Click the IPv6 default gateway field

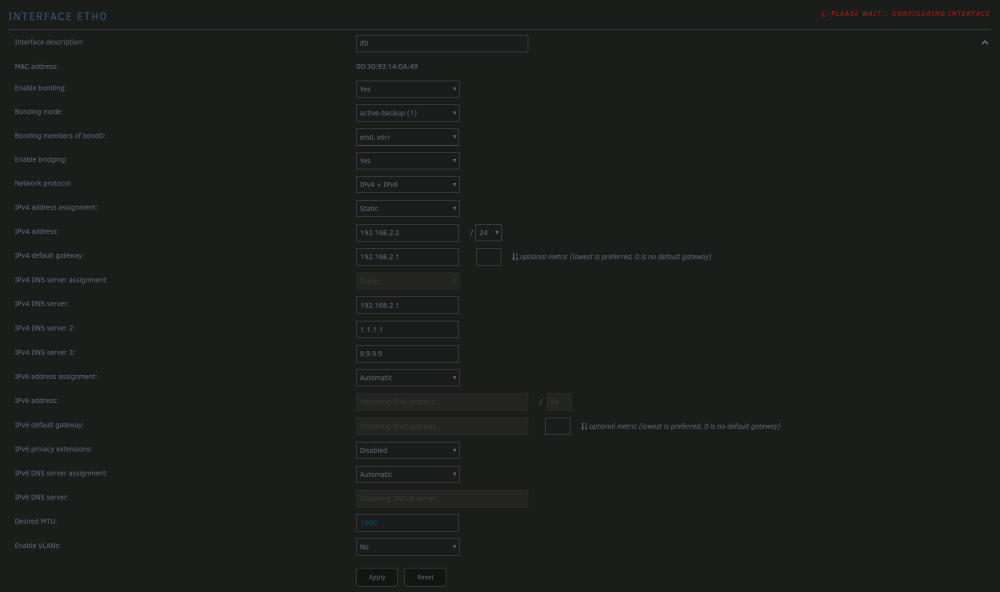pos(441,426)
